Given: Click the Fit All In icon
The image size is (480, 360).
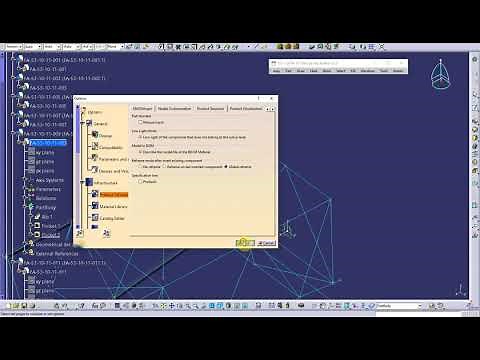Looking at the screenshot, I should 164,305.
